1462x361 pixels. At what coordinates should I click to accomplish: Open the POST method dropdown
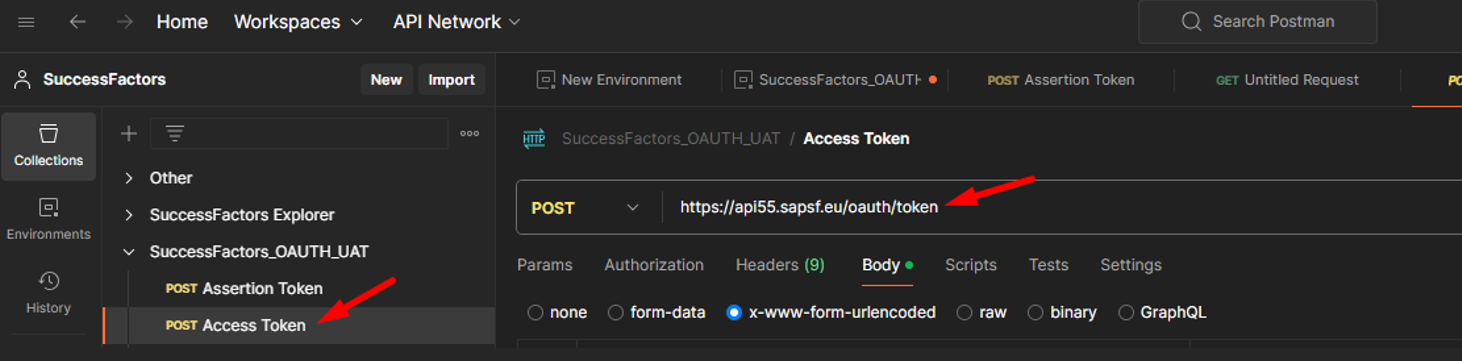pos(587,208)
